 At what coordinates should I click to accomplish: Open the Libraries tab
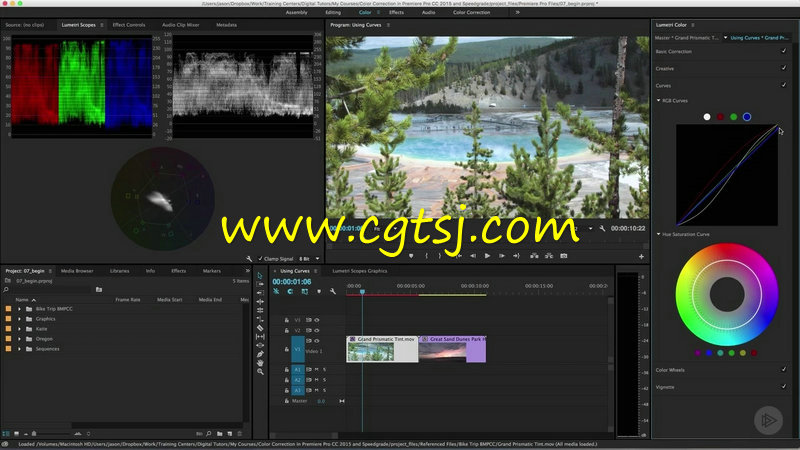[x=119, y=271]
